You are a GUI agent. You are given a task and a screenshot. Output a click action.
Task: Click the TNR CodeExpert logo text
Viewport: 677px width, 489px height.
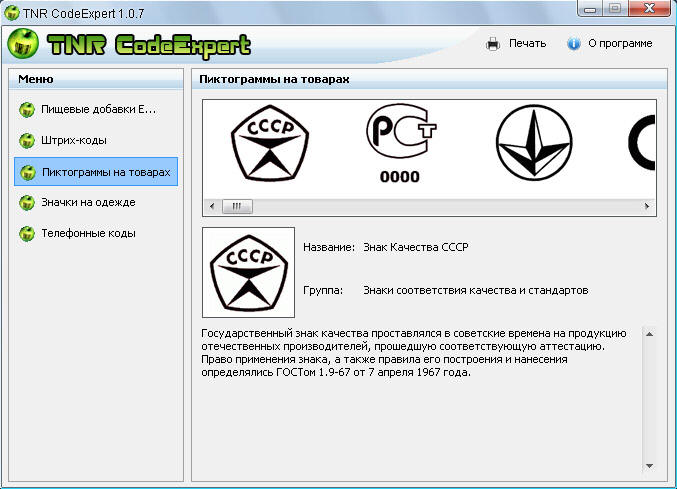click(x=149, y=46)
